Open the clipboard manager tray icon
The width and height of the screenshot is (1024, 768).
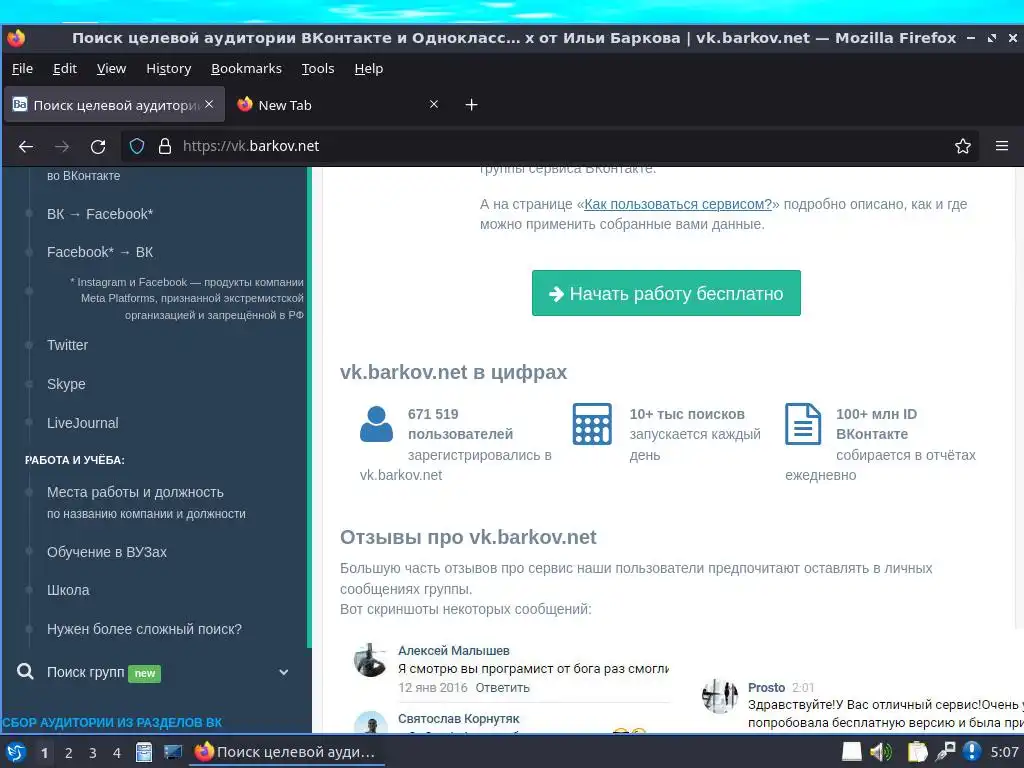(x=917, y=752)
